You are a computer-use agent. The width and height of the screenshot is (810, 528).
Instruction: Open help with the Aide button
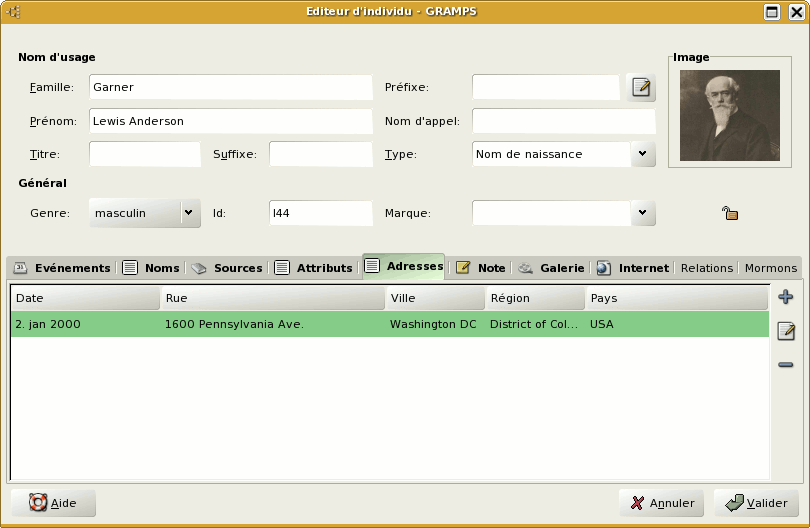pos(53,503)
